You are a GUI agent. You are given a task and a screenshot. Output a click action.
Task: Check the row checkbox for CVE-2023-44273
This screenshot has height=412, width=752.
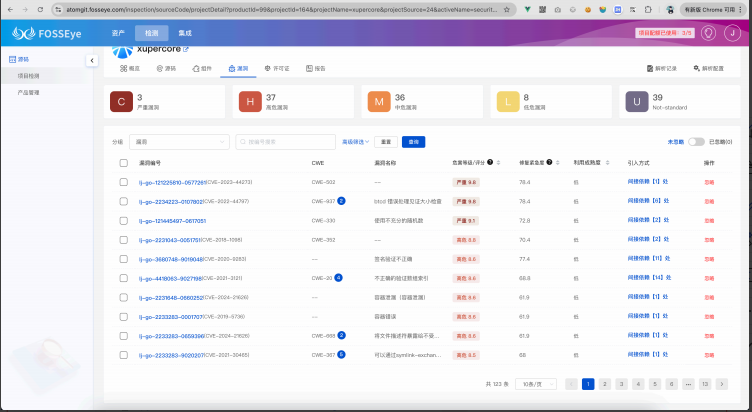(124, 182)
